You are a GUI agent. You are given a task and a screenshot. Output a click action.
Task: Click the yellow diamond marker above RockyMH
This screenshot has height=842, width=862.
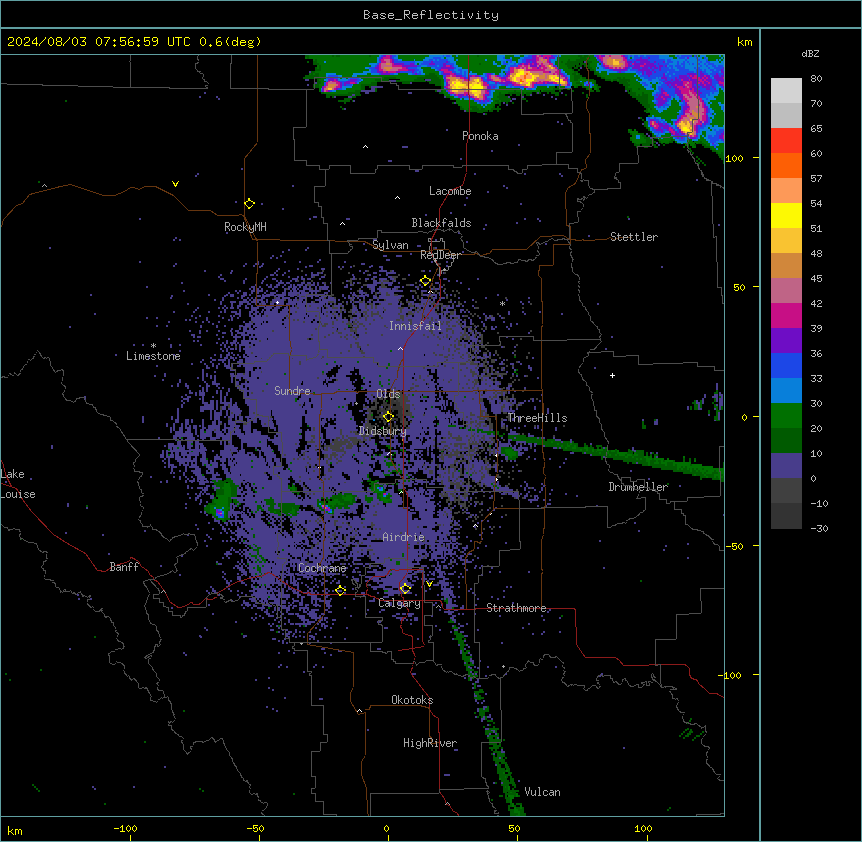coord(249,203)
